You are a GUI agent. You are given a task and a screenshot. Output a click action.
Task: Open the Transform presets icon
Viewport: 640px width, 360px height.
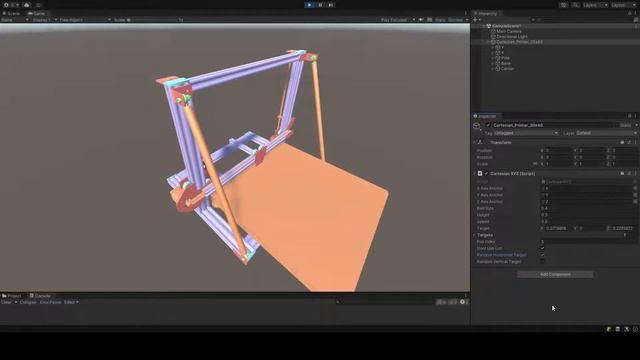[629, 142]
